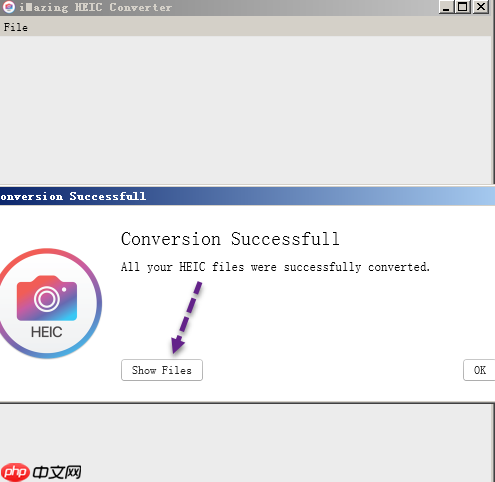Screen dimensions: 495x482
Task: Click the iMazing app icon in title bar
Action: pos(9,7)
